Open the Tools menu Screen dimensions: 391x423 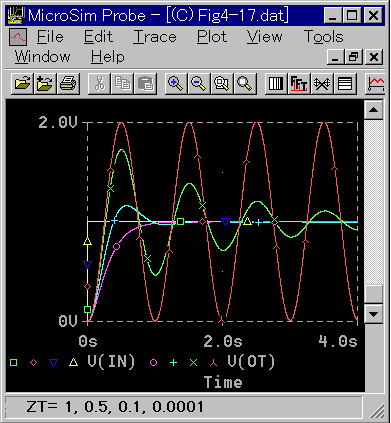(x=324, y=37)
